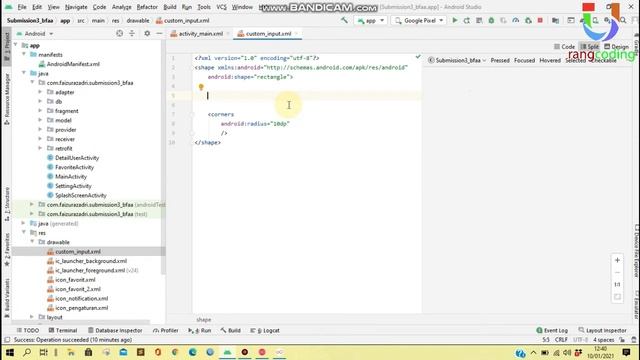Open the Logcat tool window

click(x=265, y=330)
